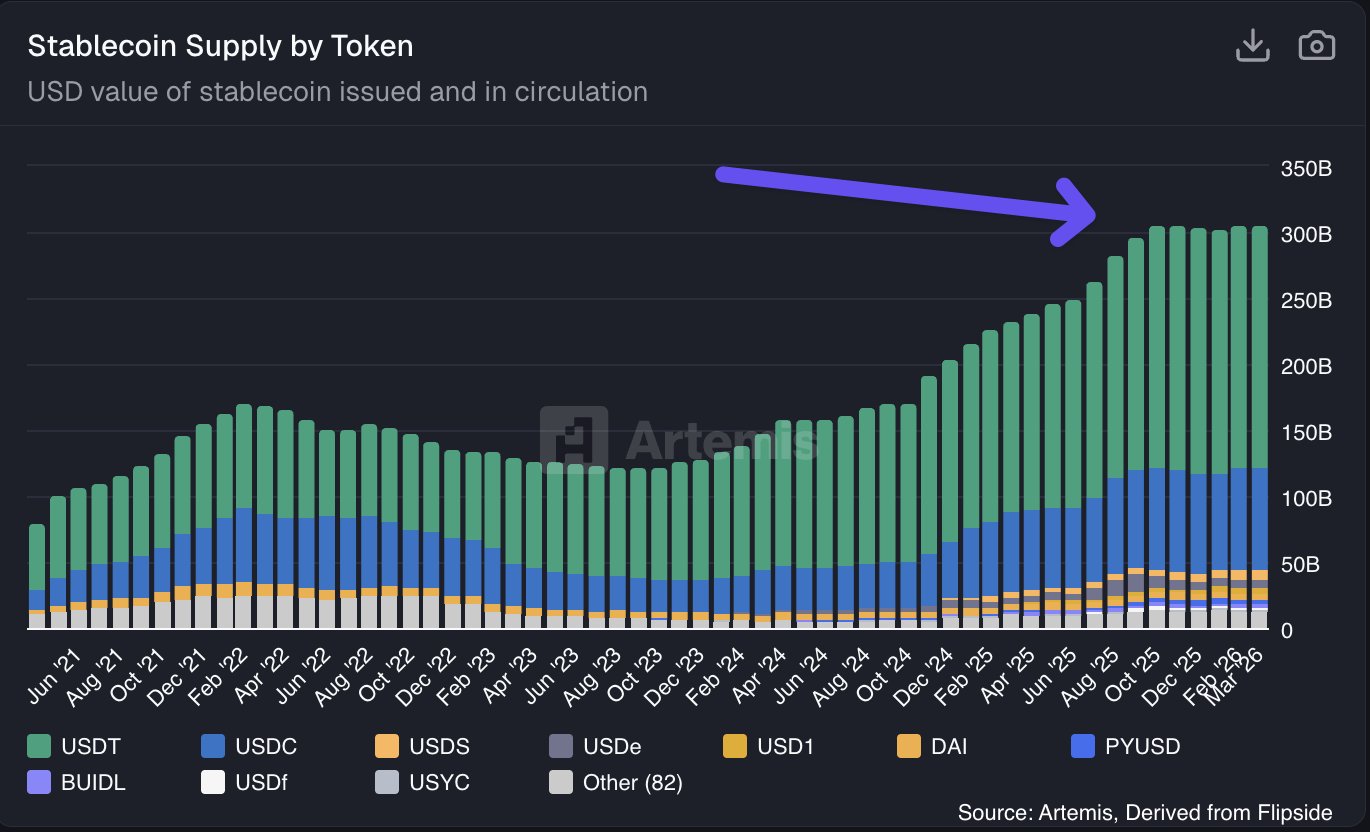Click the download chart icon
This screenshot has height=832, width=1370.
pos(1252,46)
